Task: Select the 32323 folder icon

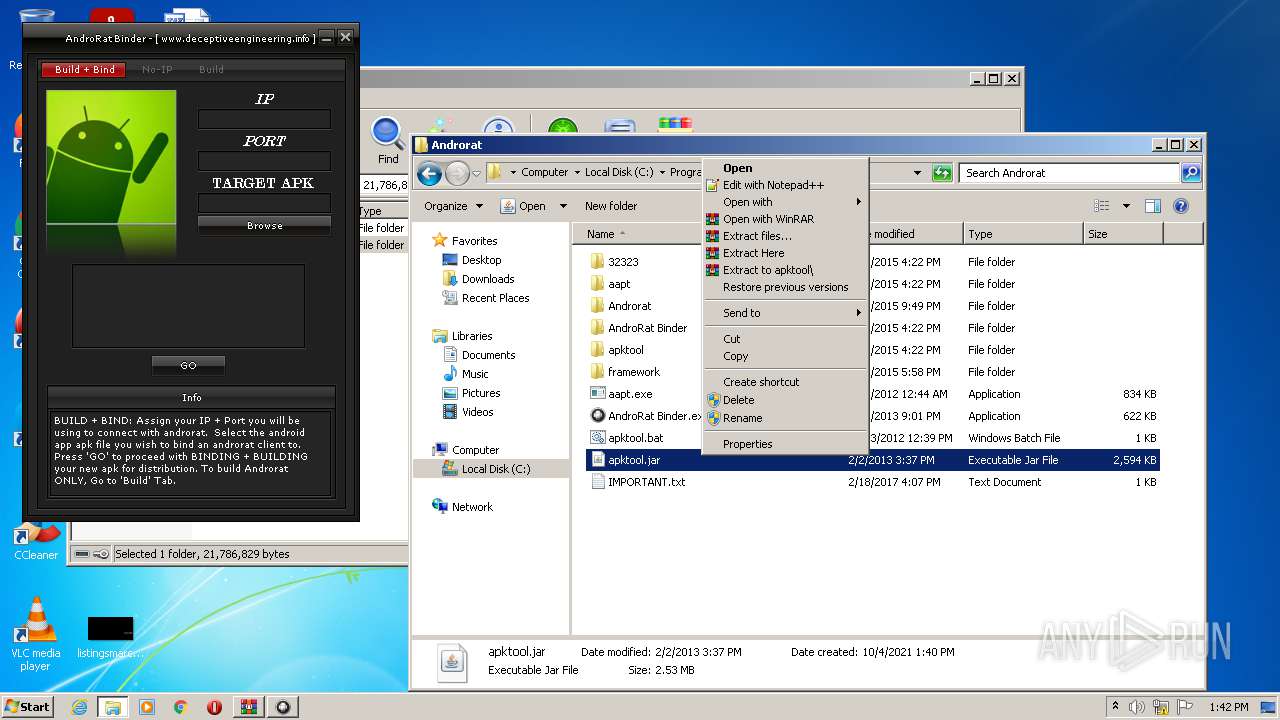Action: pos(598,262)
